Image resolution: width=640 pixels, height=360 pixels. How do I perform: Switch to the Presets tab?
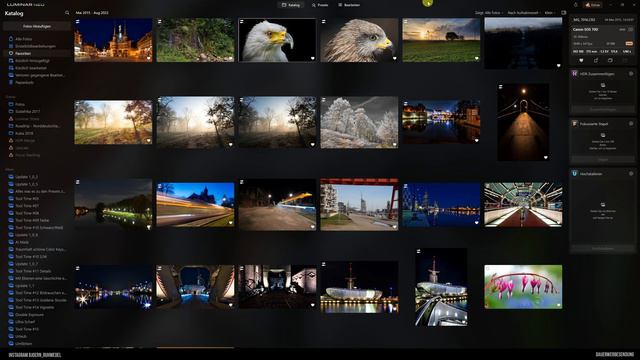(x=320, y=5)
